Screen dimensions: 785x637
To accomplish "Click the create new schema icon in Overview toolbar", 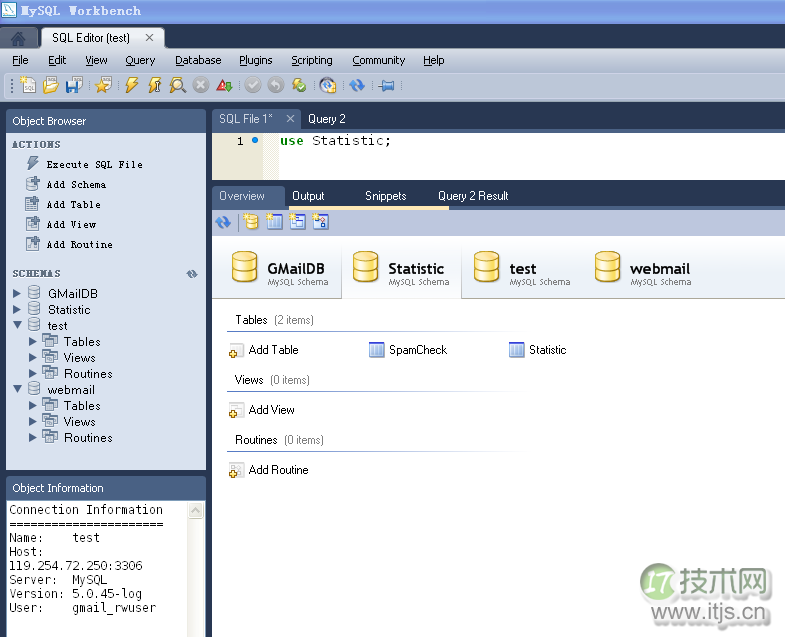I will (x=251, y=222).
